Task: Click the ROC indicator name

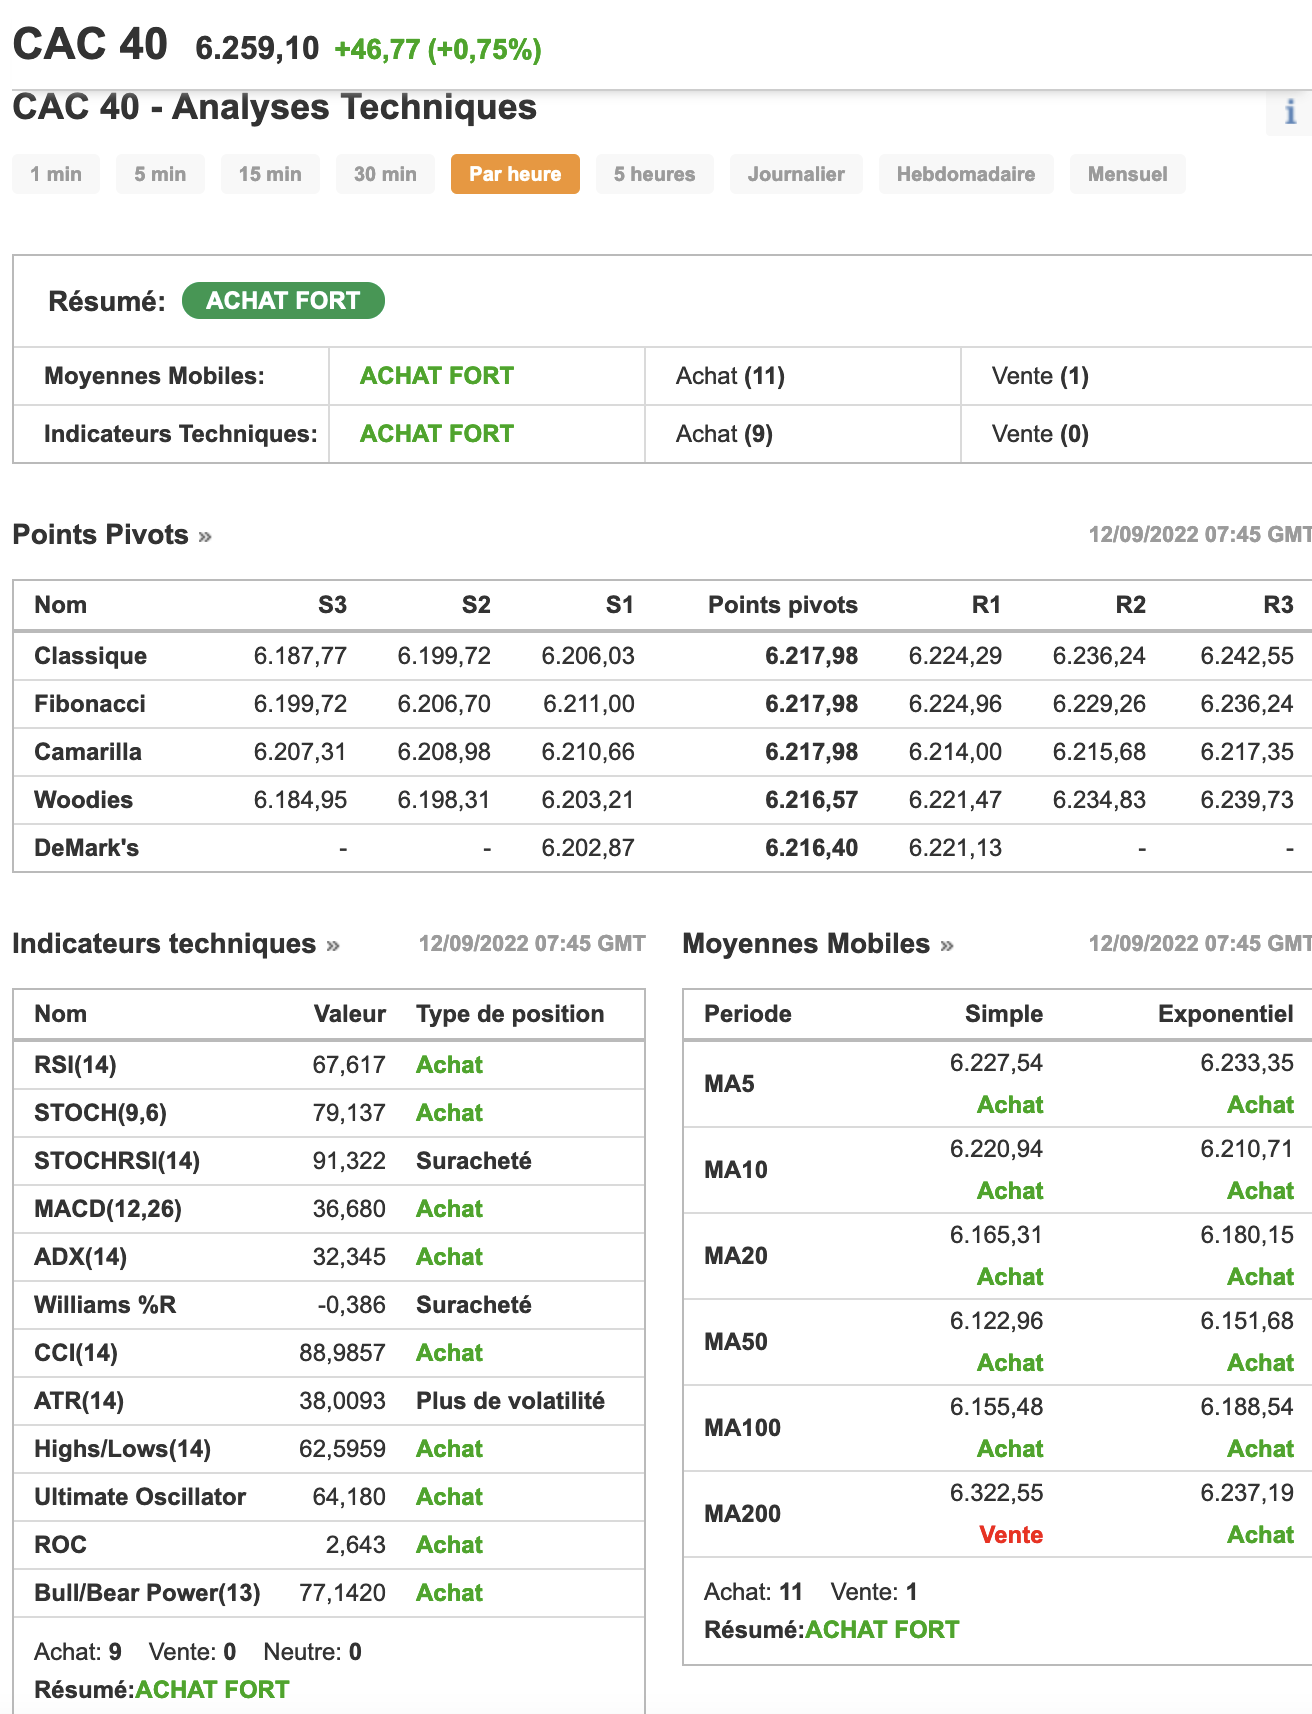Action: (60, 1545)
